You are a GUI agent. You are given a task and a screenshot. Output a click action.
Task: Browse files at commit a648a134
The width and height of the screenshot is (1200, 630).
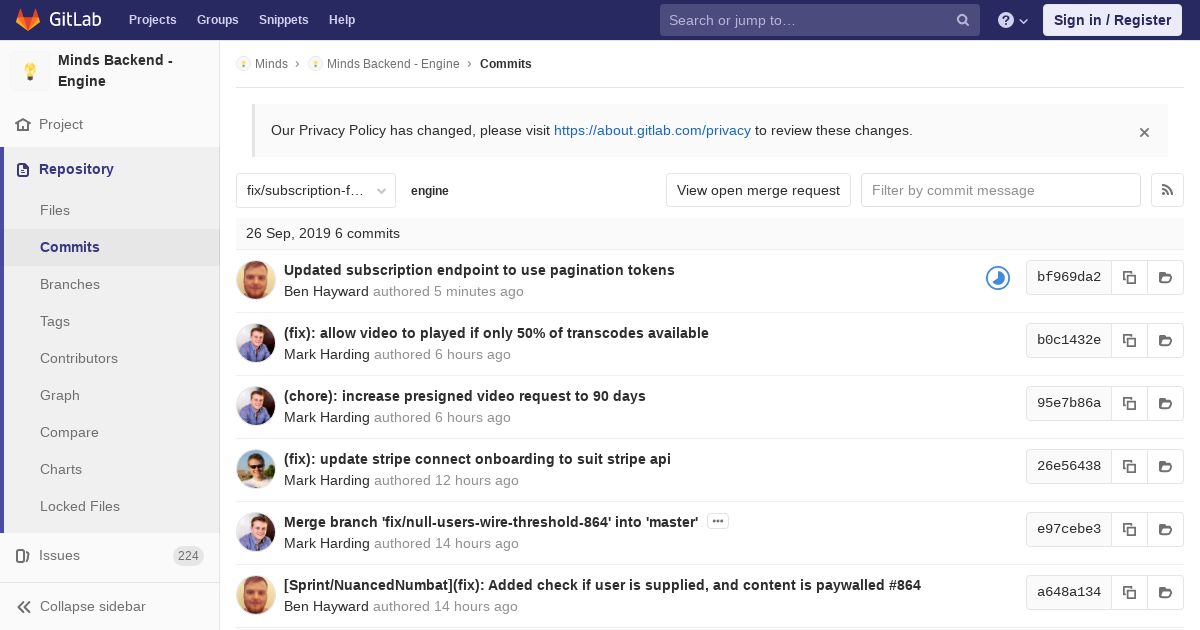(x=1165, y=593)
